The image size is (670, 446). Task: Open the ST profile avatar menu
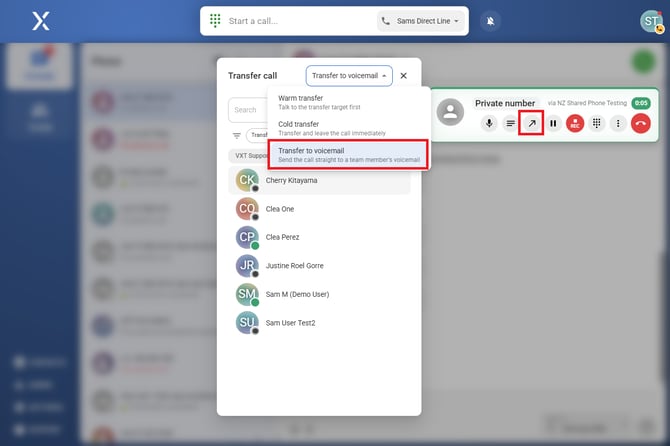click(x=651, y=21)
